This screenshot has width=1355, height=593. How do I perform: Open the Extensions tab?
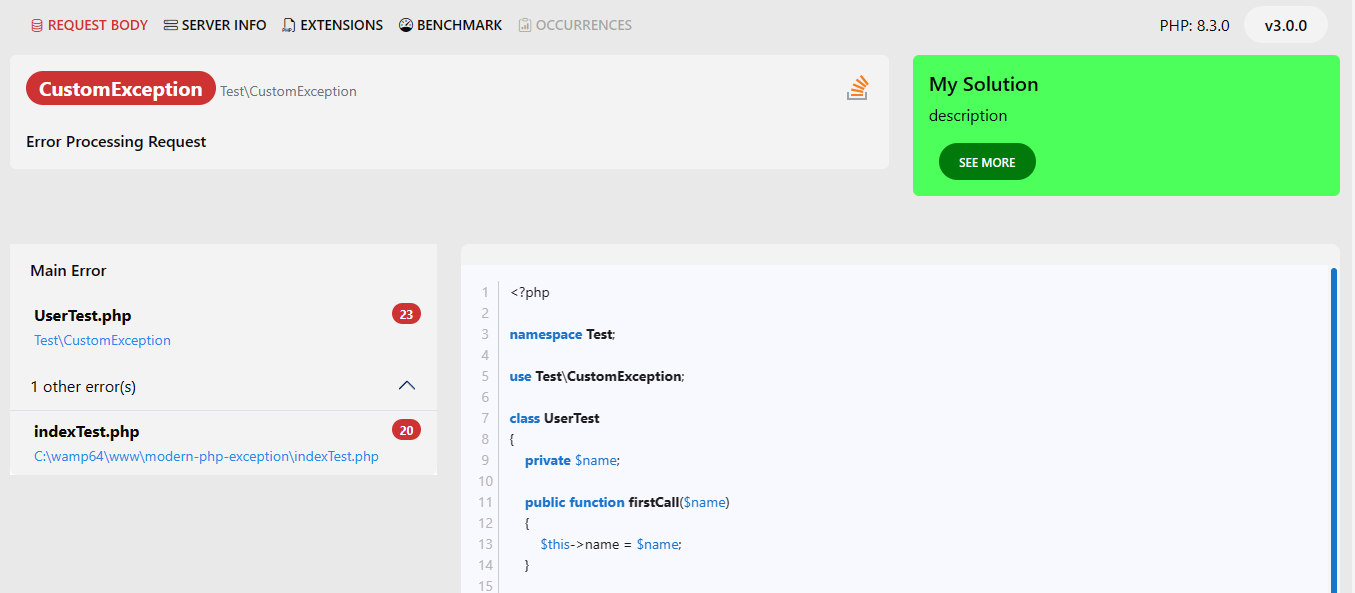tap(332, 25)
